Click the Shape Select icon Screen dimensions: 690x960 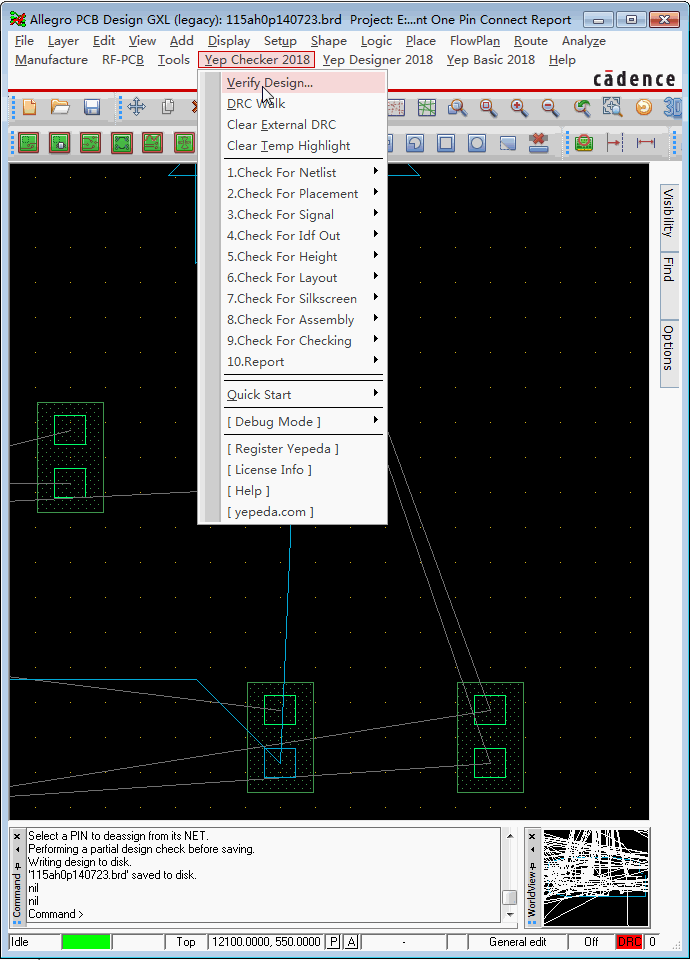508,143
